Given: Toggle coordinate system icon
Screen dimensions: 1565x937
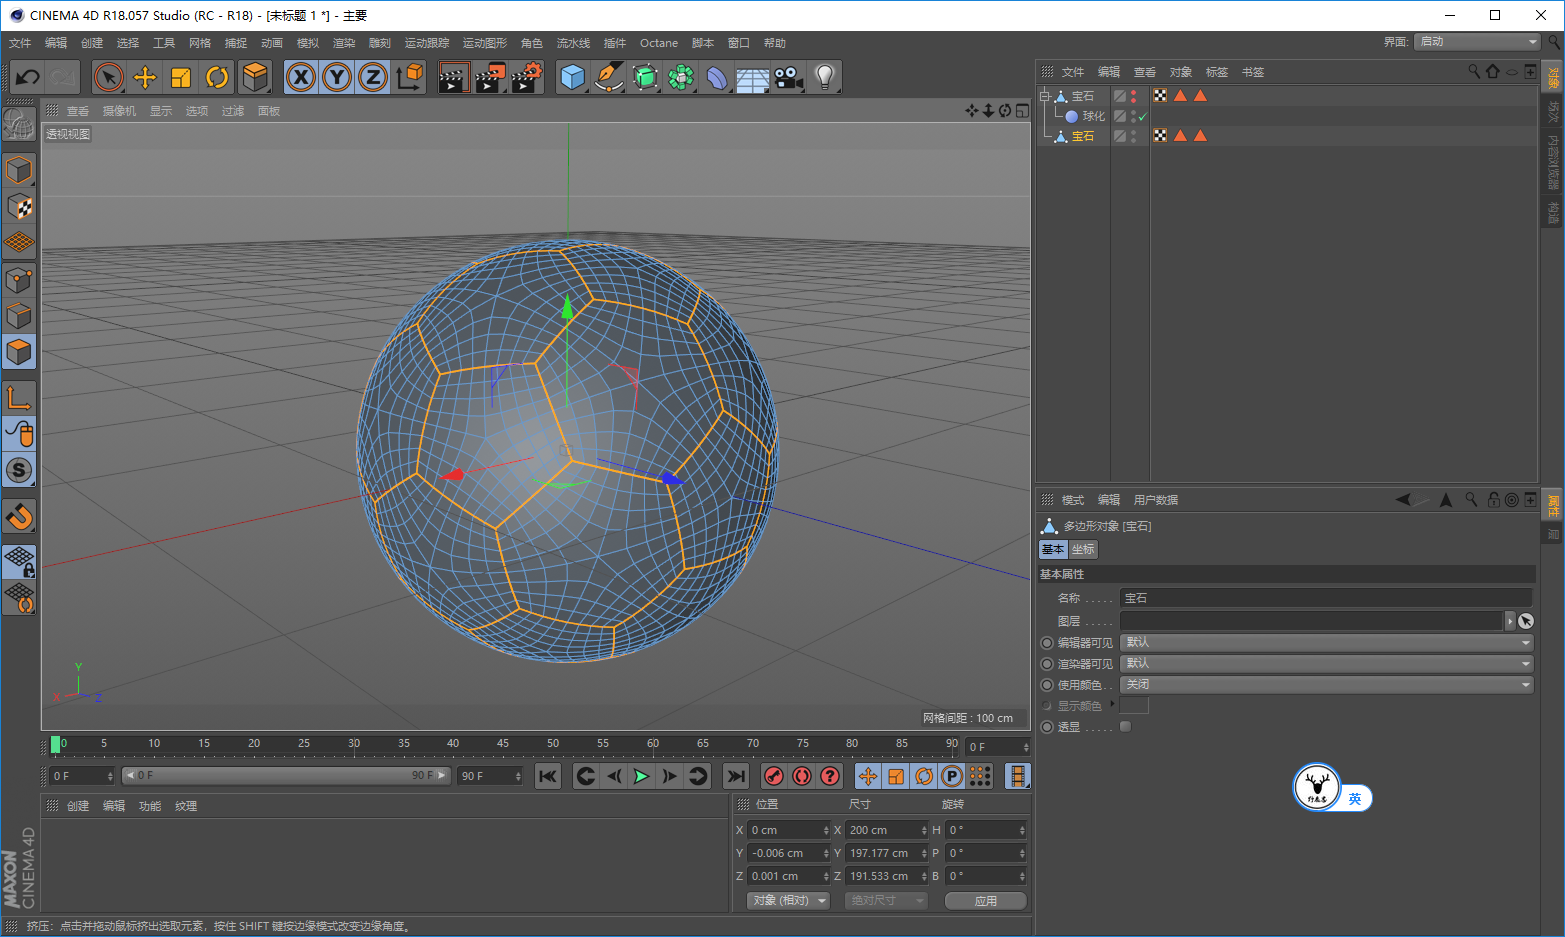Looking at the screenshot, I should tap(409, 77).
